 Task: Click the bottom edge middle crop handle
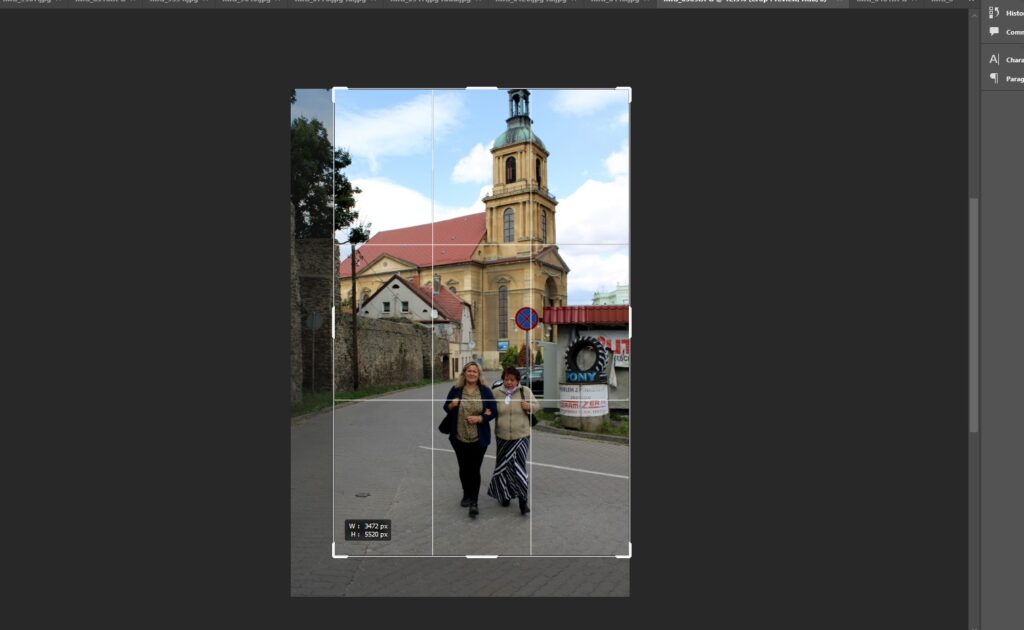pos(482,557)
